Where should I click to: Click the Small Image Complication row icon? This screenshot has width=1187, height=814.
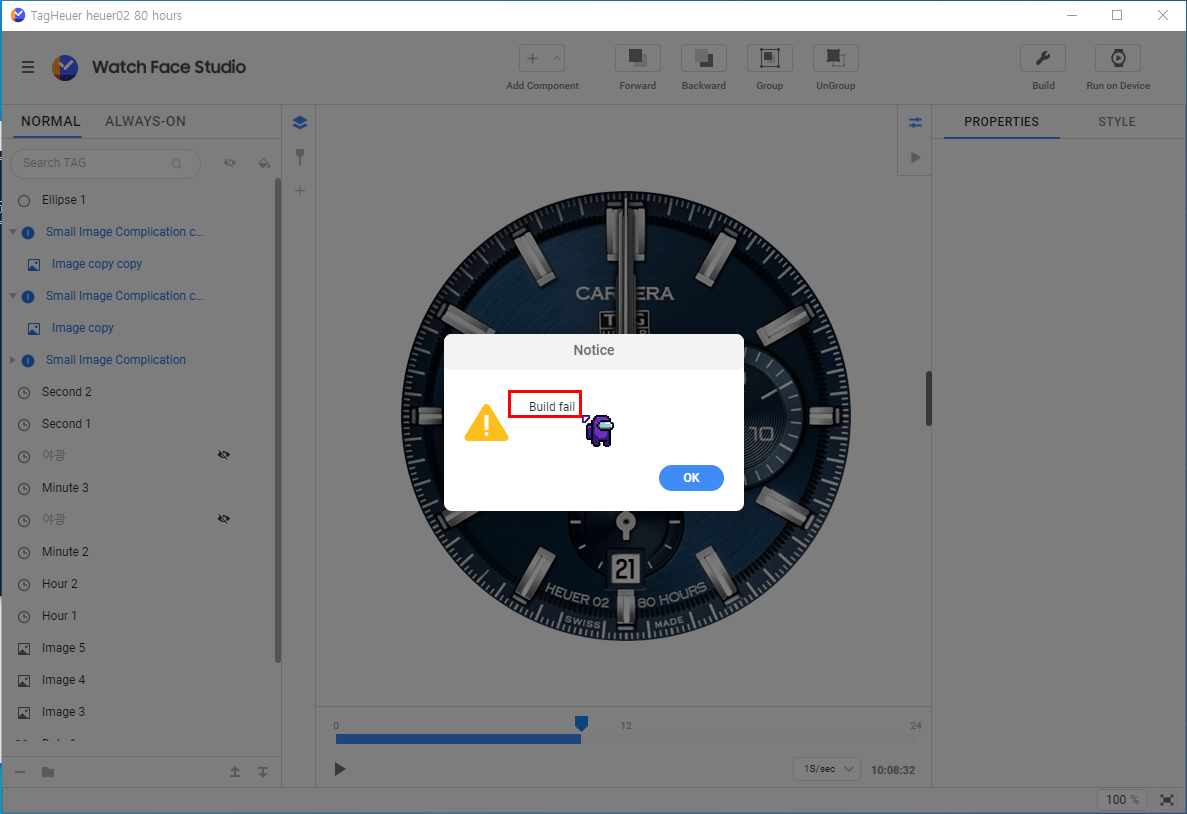point(28,360)
